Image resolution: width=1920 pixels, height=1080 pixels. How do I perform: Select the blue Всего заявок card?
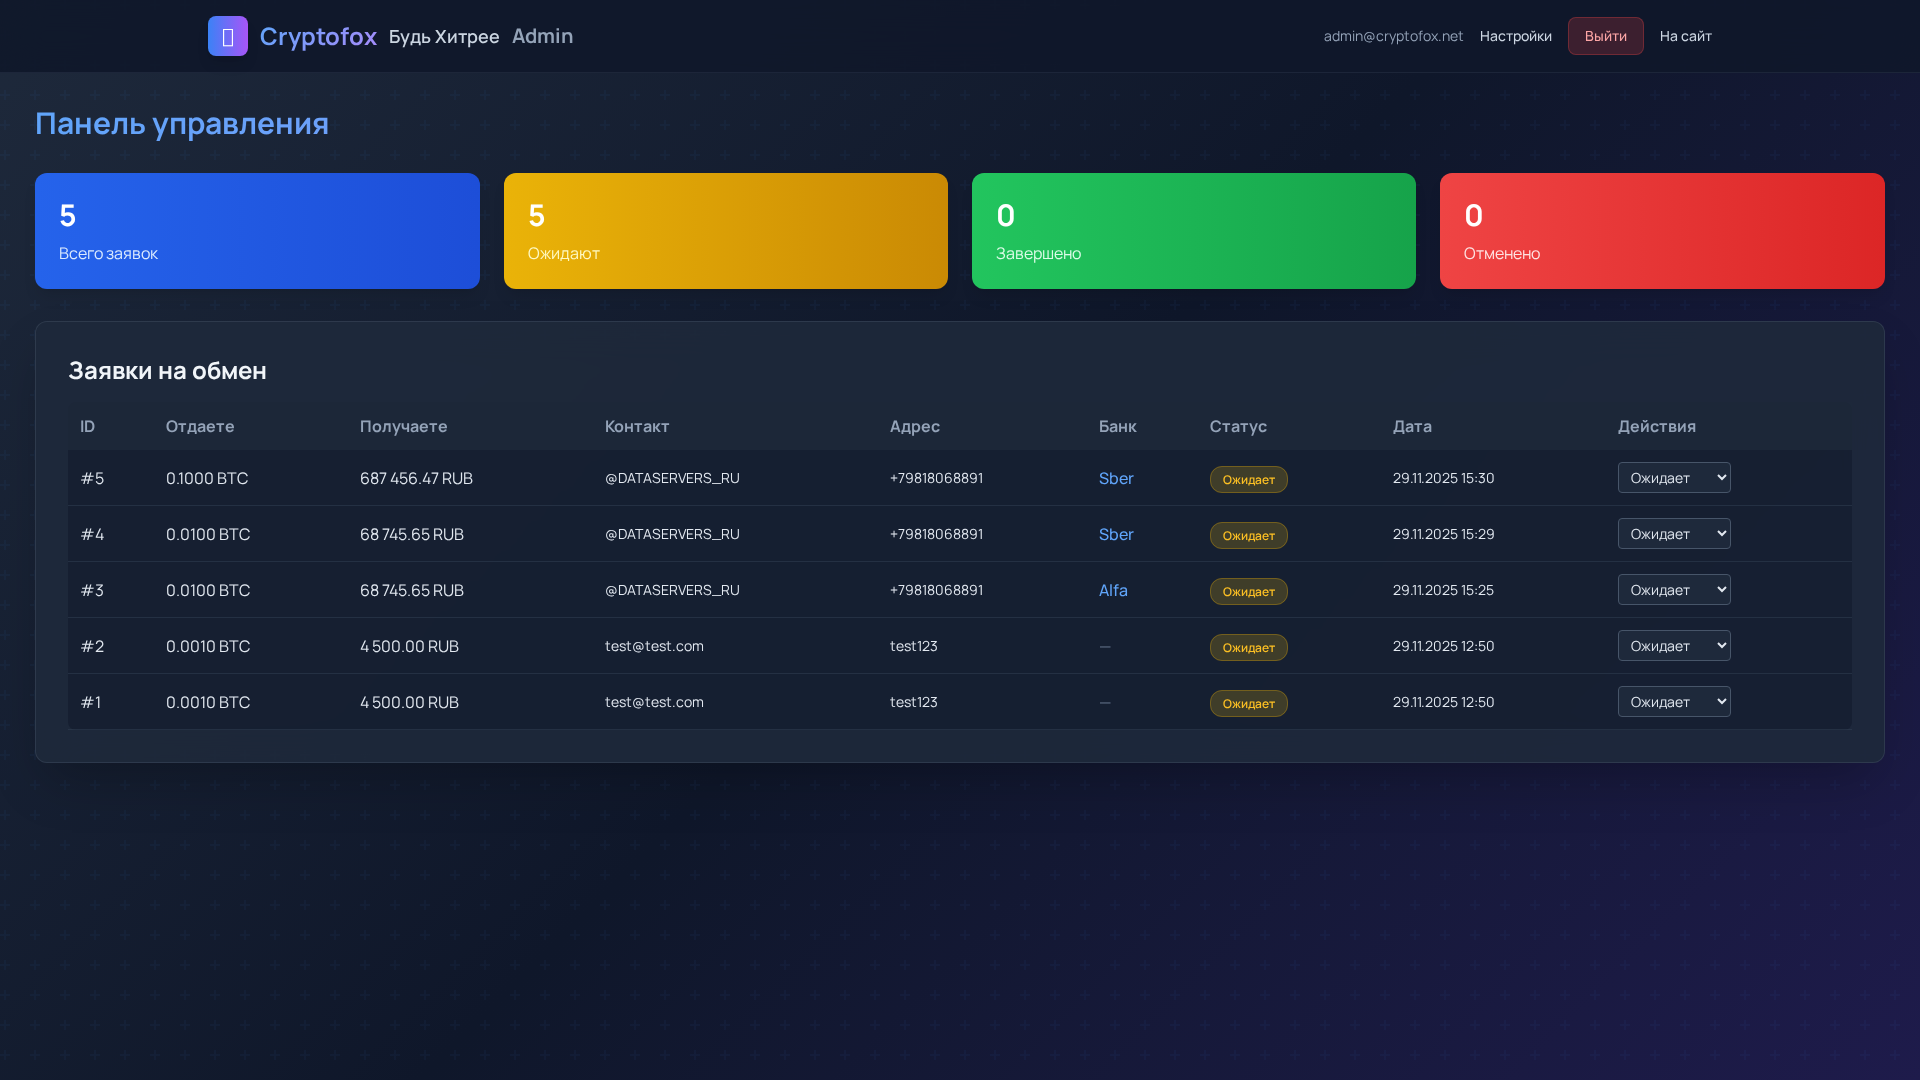click(x=257, y=231)
